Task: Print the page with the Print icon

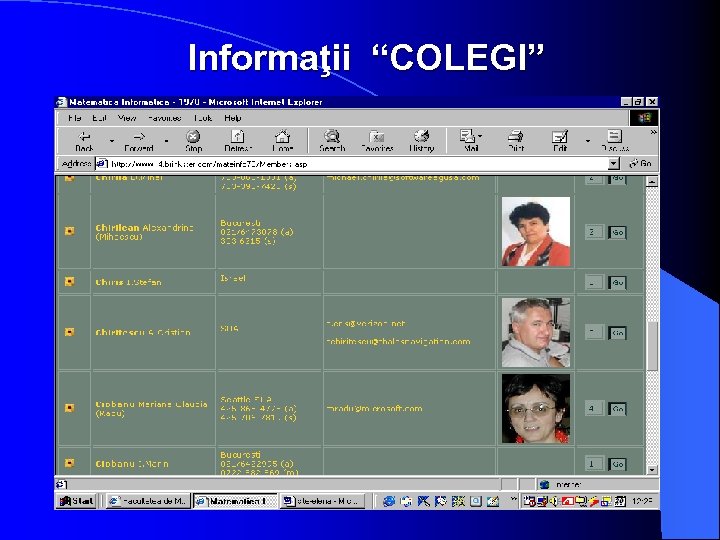Action: coord(516,141)
